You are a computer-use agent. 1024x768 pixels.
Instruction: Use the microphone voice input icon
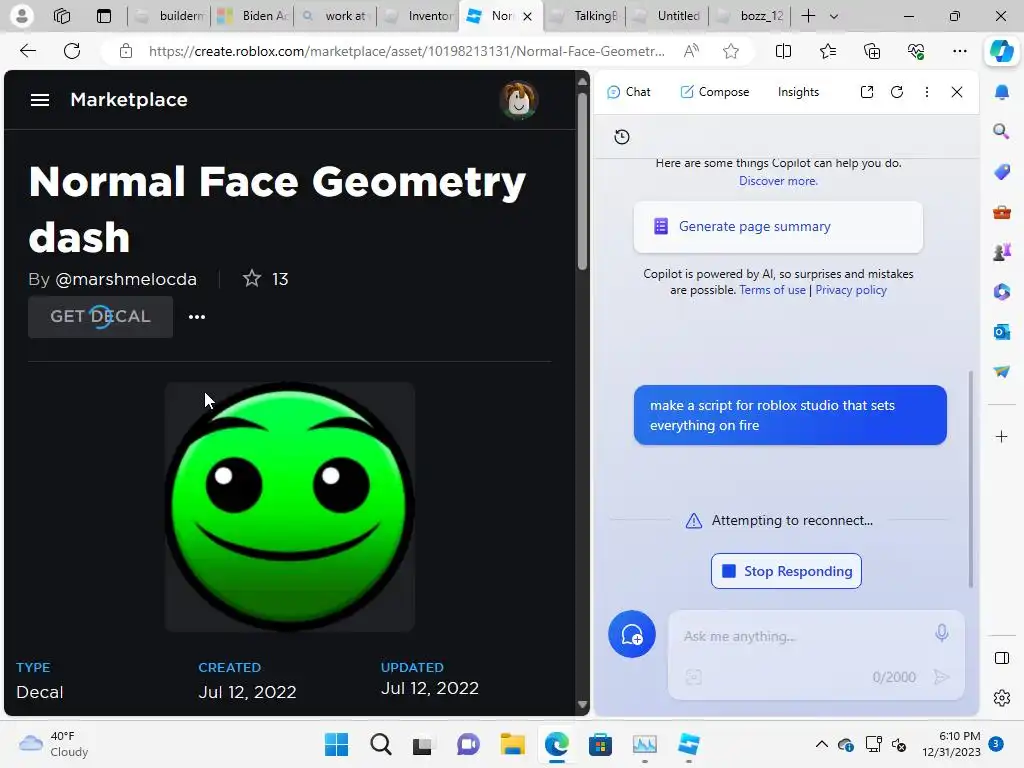[x=941, y=633]
